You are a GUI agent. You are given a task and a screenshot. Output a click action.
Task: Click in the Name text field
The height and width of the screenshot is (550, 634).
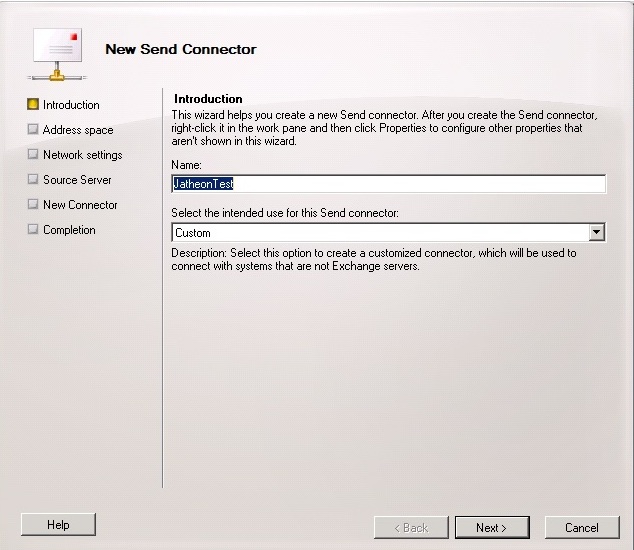389,184
